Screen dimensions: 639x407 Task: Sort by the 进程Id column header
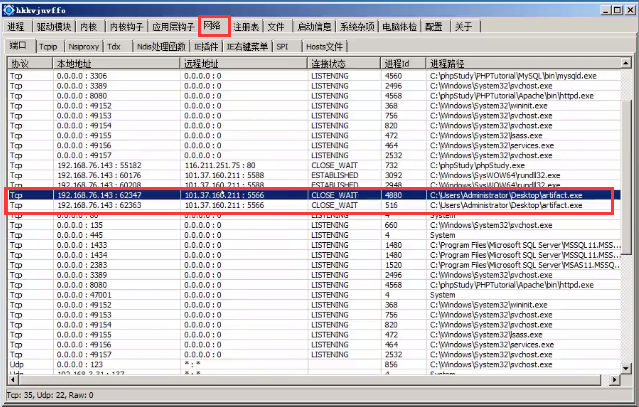pyautogui.click(x=405, y=63)
